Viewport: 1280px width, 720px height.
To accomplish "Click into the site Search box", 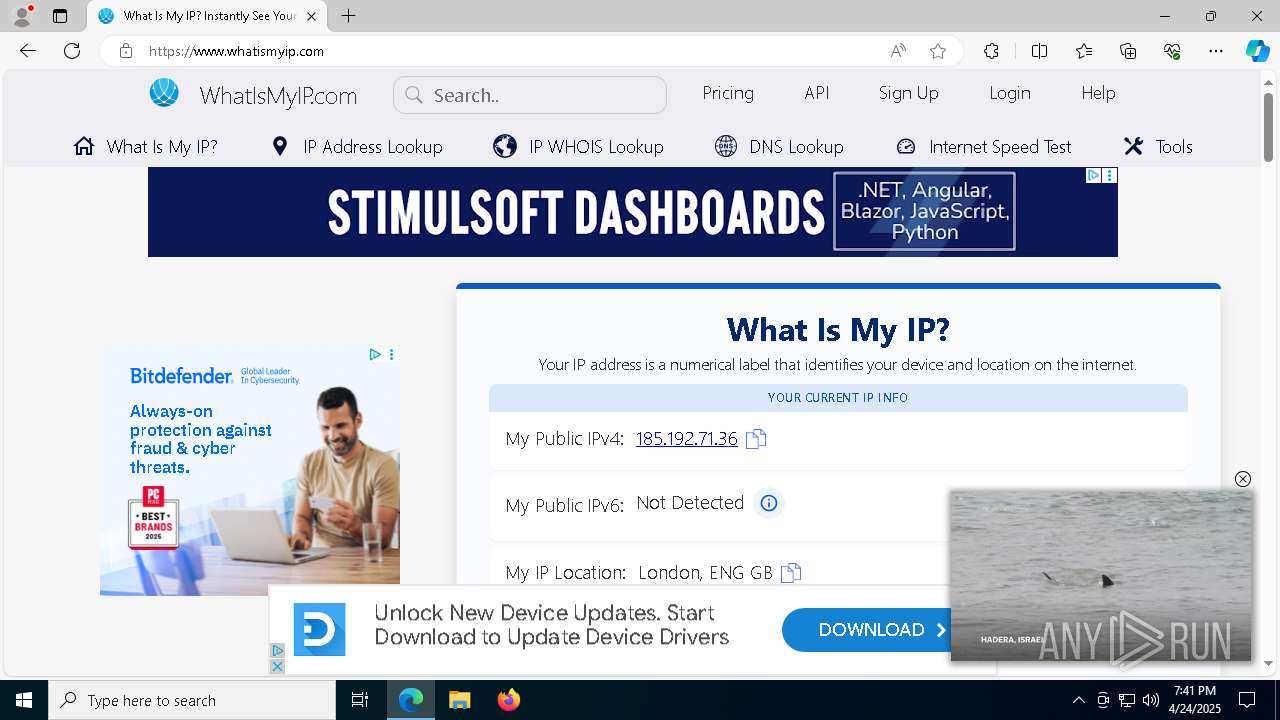I will [x=530, y=95].
